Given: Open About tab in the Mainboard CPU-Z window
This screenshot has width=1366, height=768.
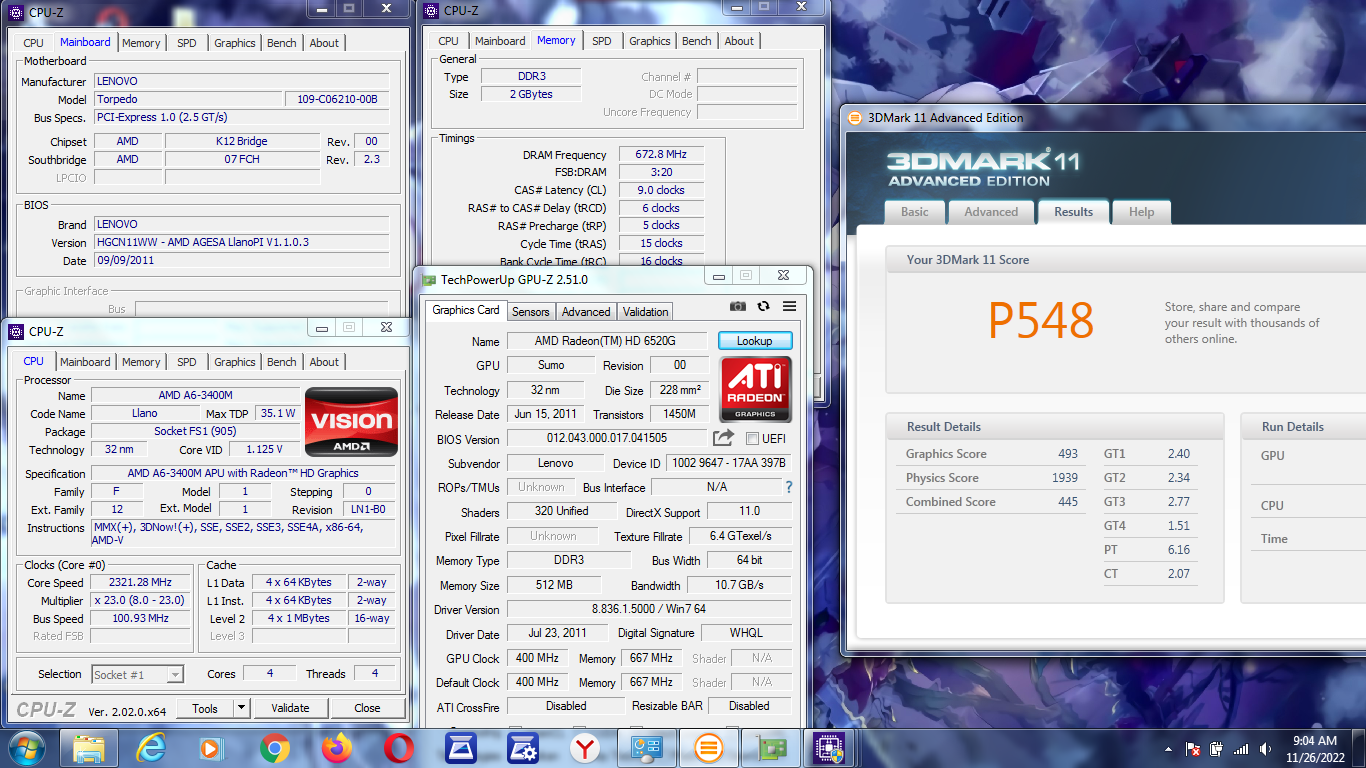Looking at the screenshot, I should (324, 43).
